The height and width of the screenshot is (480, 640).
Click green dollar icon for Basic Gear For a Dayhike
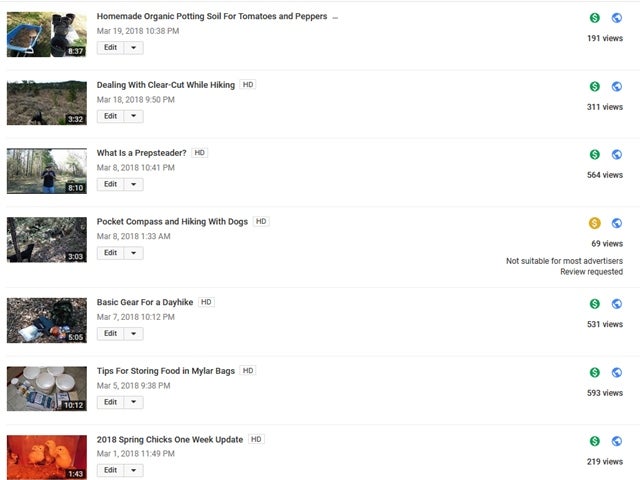(595, 304)
